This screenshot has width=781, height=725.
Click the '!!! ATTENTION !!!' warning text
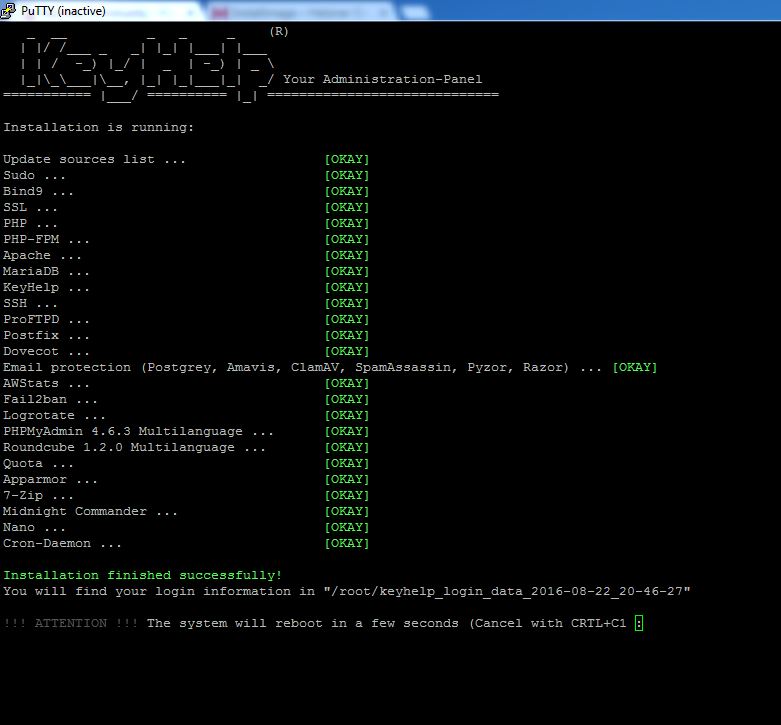click(70, 623)
